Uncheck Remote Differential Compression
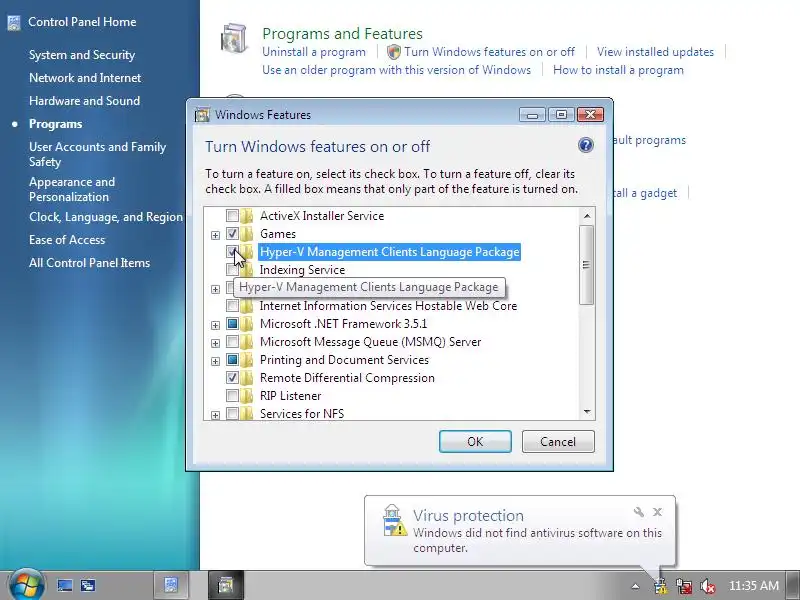 tap(232, 378)
